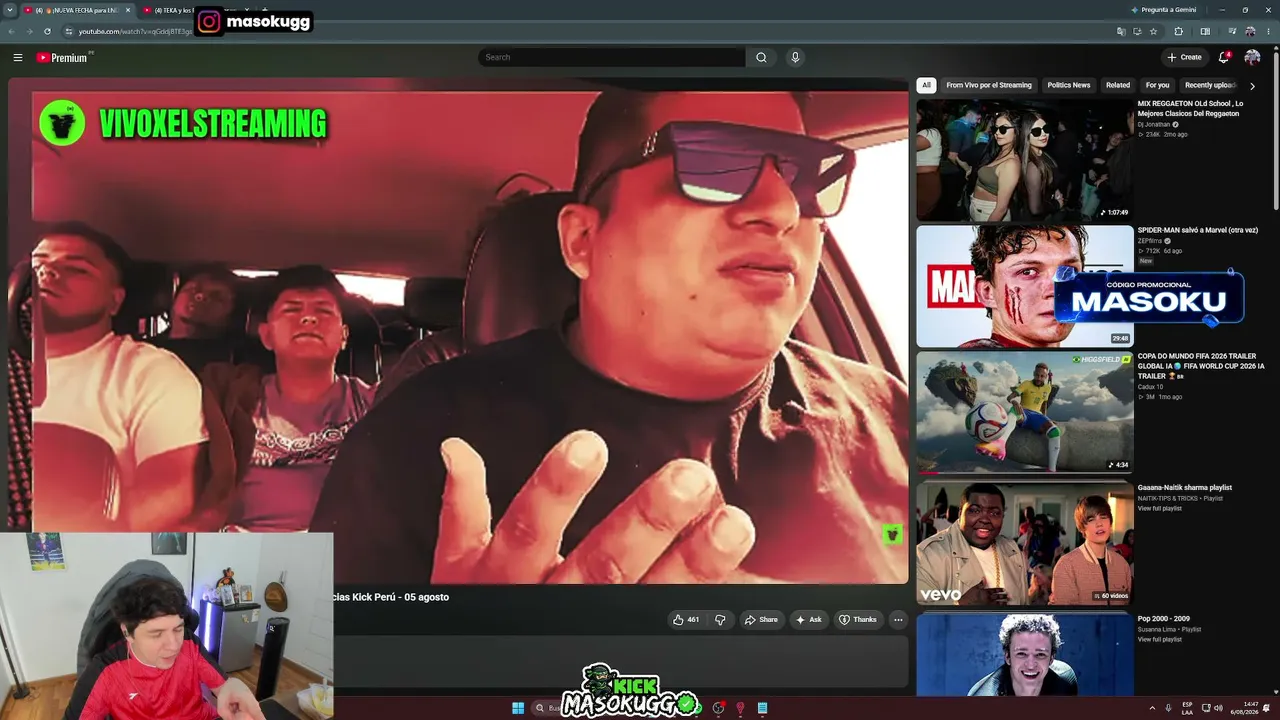Open the Chrome three-dot menu
Image resolution: width=1280 pixels, height=720 pixels.
coord(1270,31)
